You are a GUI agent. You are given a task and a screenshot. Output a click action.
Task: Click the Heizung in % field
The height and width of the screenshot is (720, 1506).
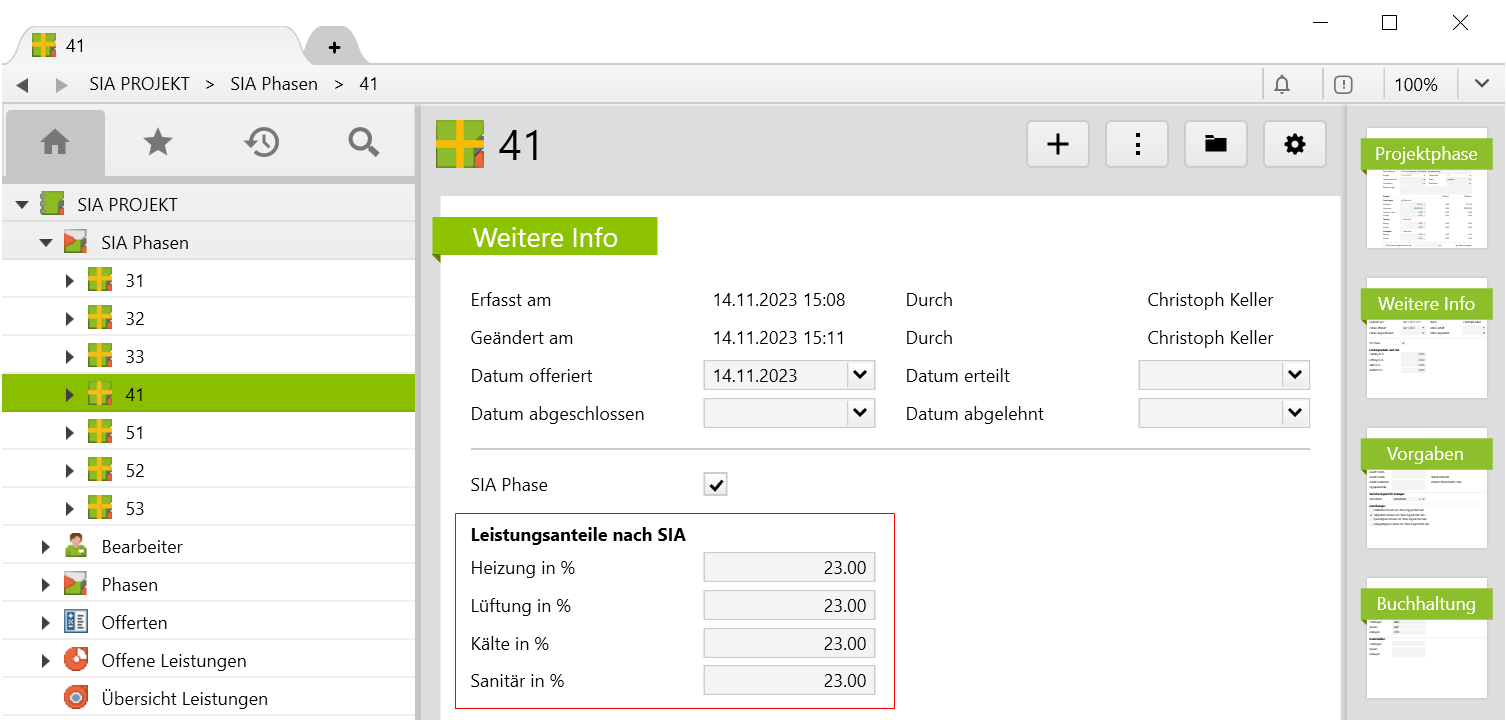click(789, 568)
